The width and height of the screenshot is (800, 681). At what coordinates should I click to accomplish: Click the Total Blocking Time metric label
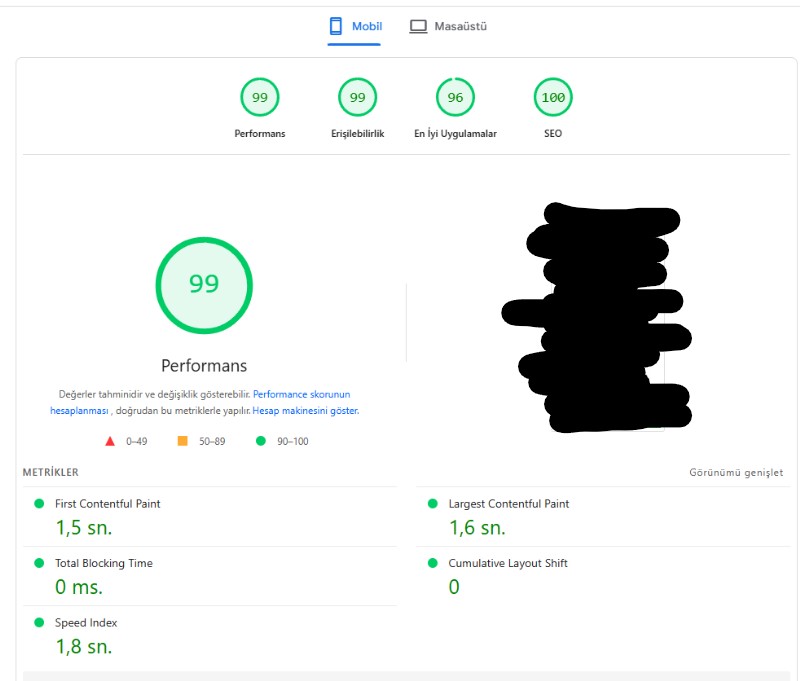point(104,563)
